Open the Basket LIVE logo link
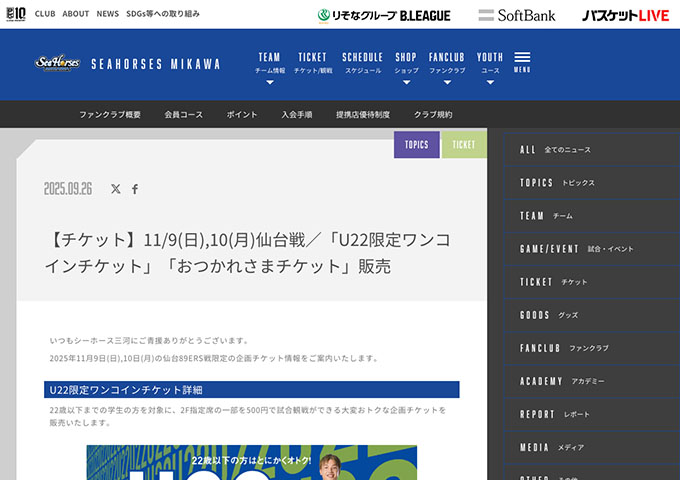The height and width of the screenshot is (480, 680). (x=625, y=16)
